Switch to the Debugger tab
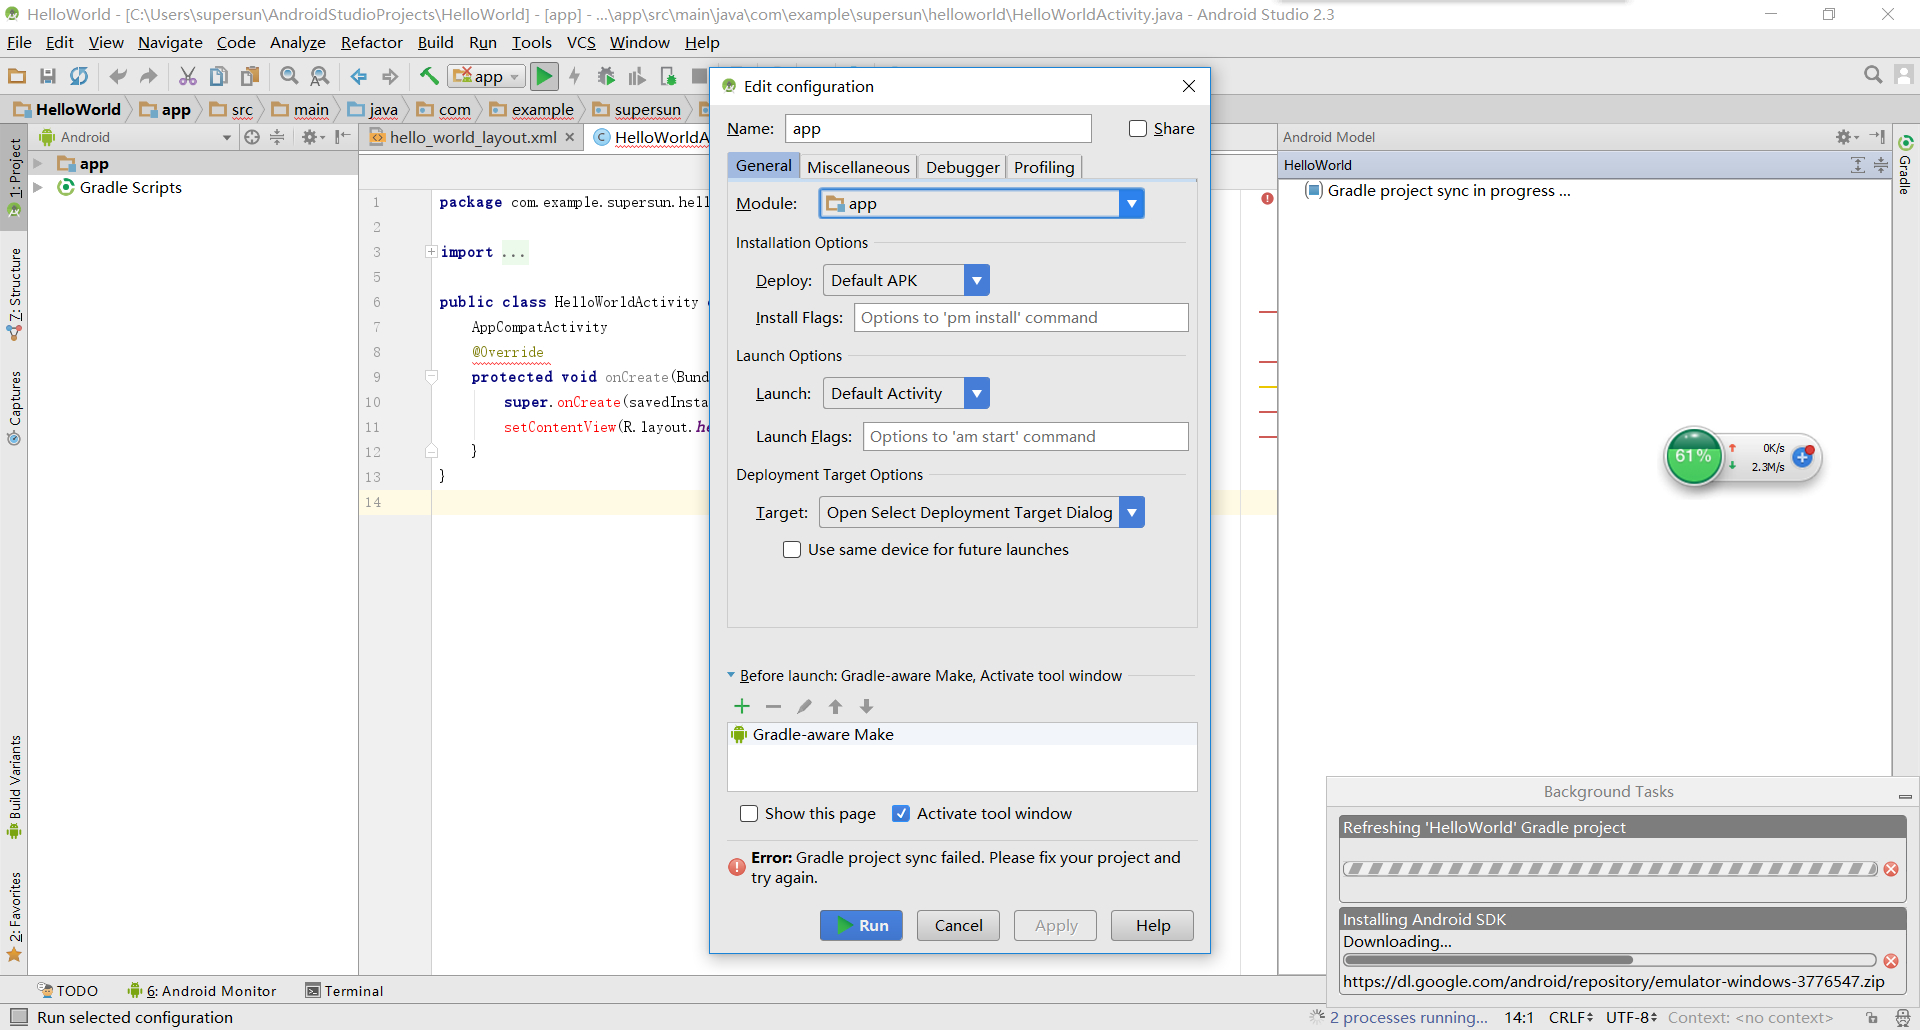 pos(962,167)
